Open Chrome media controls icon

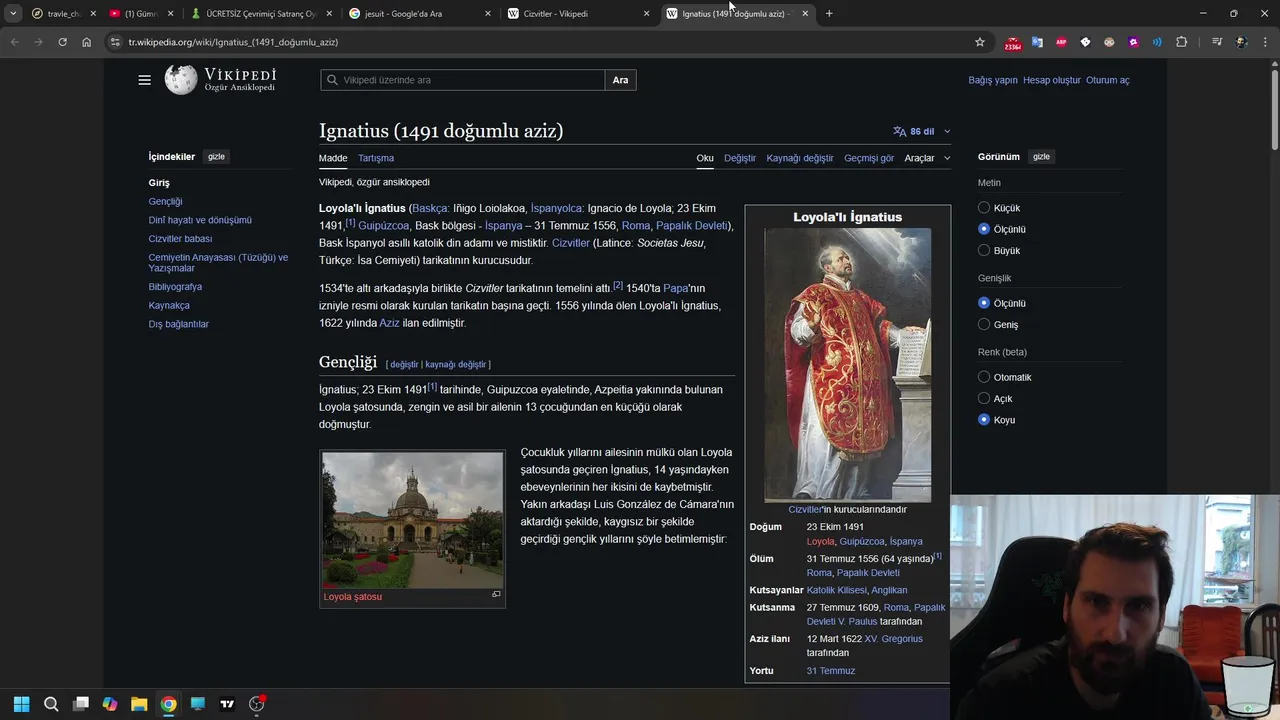tap(1217, 42)
